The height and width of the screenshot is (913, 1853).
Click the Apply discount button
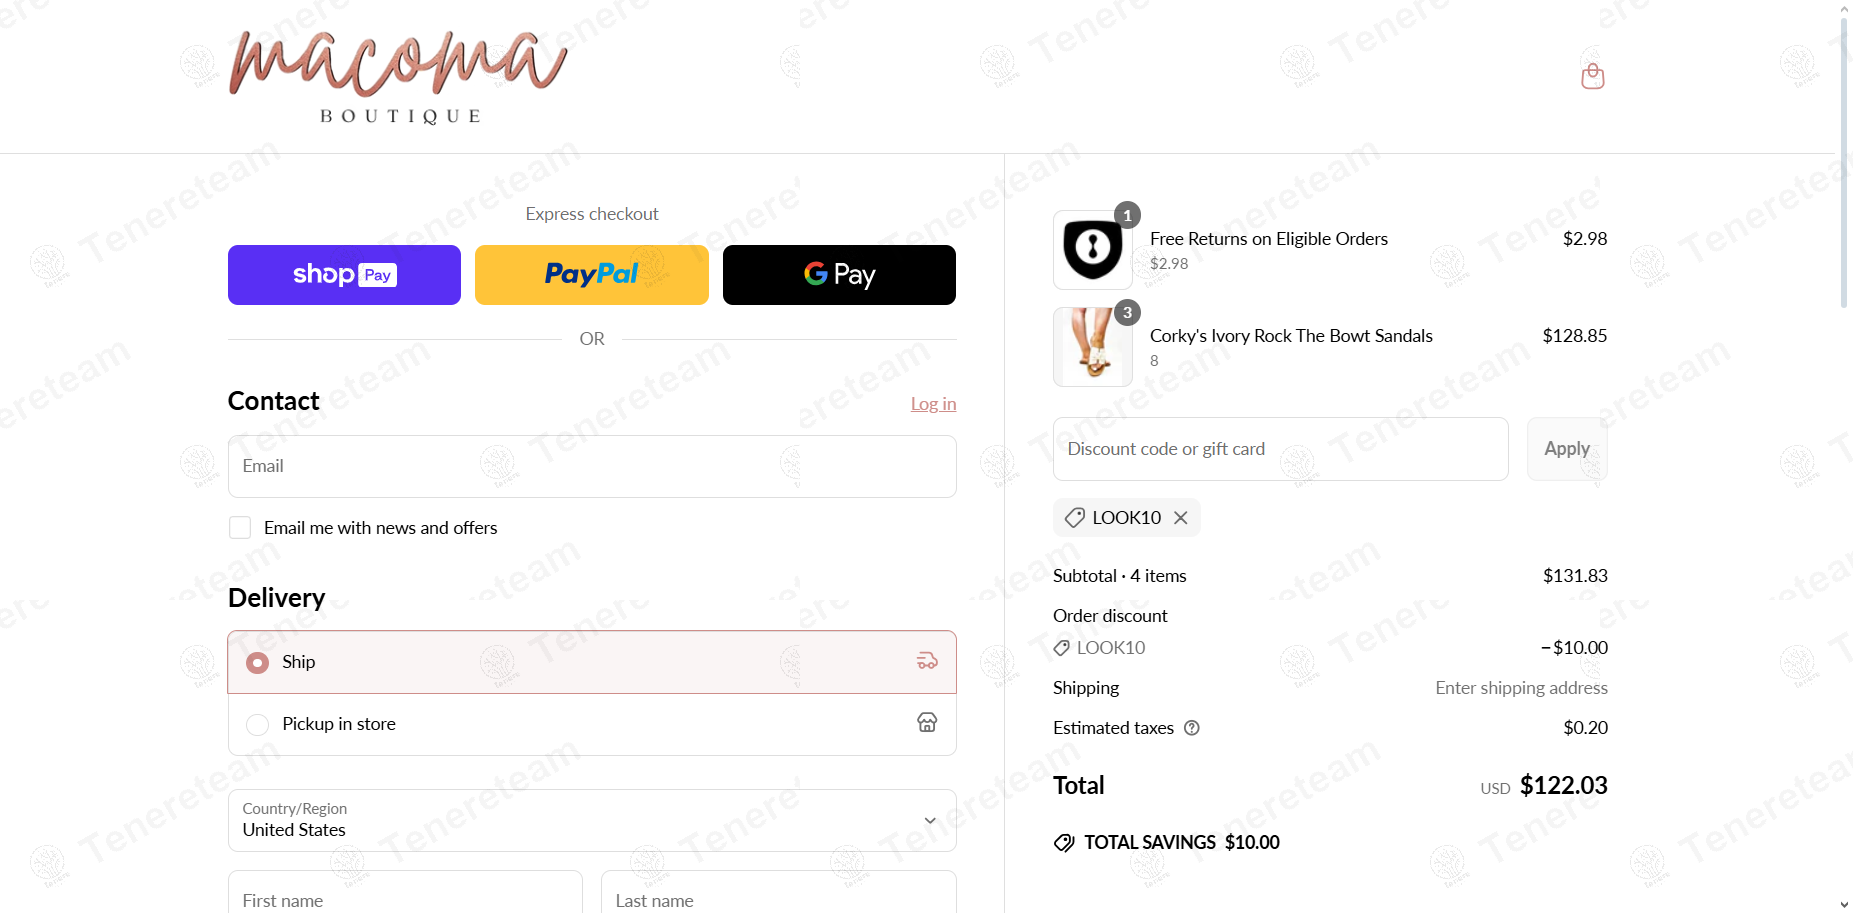[x=1567, y=449]
